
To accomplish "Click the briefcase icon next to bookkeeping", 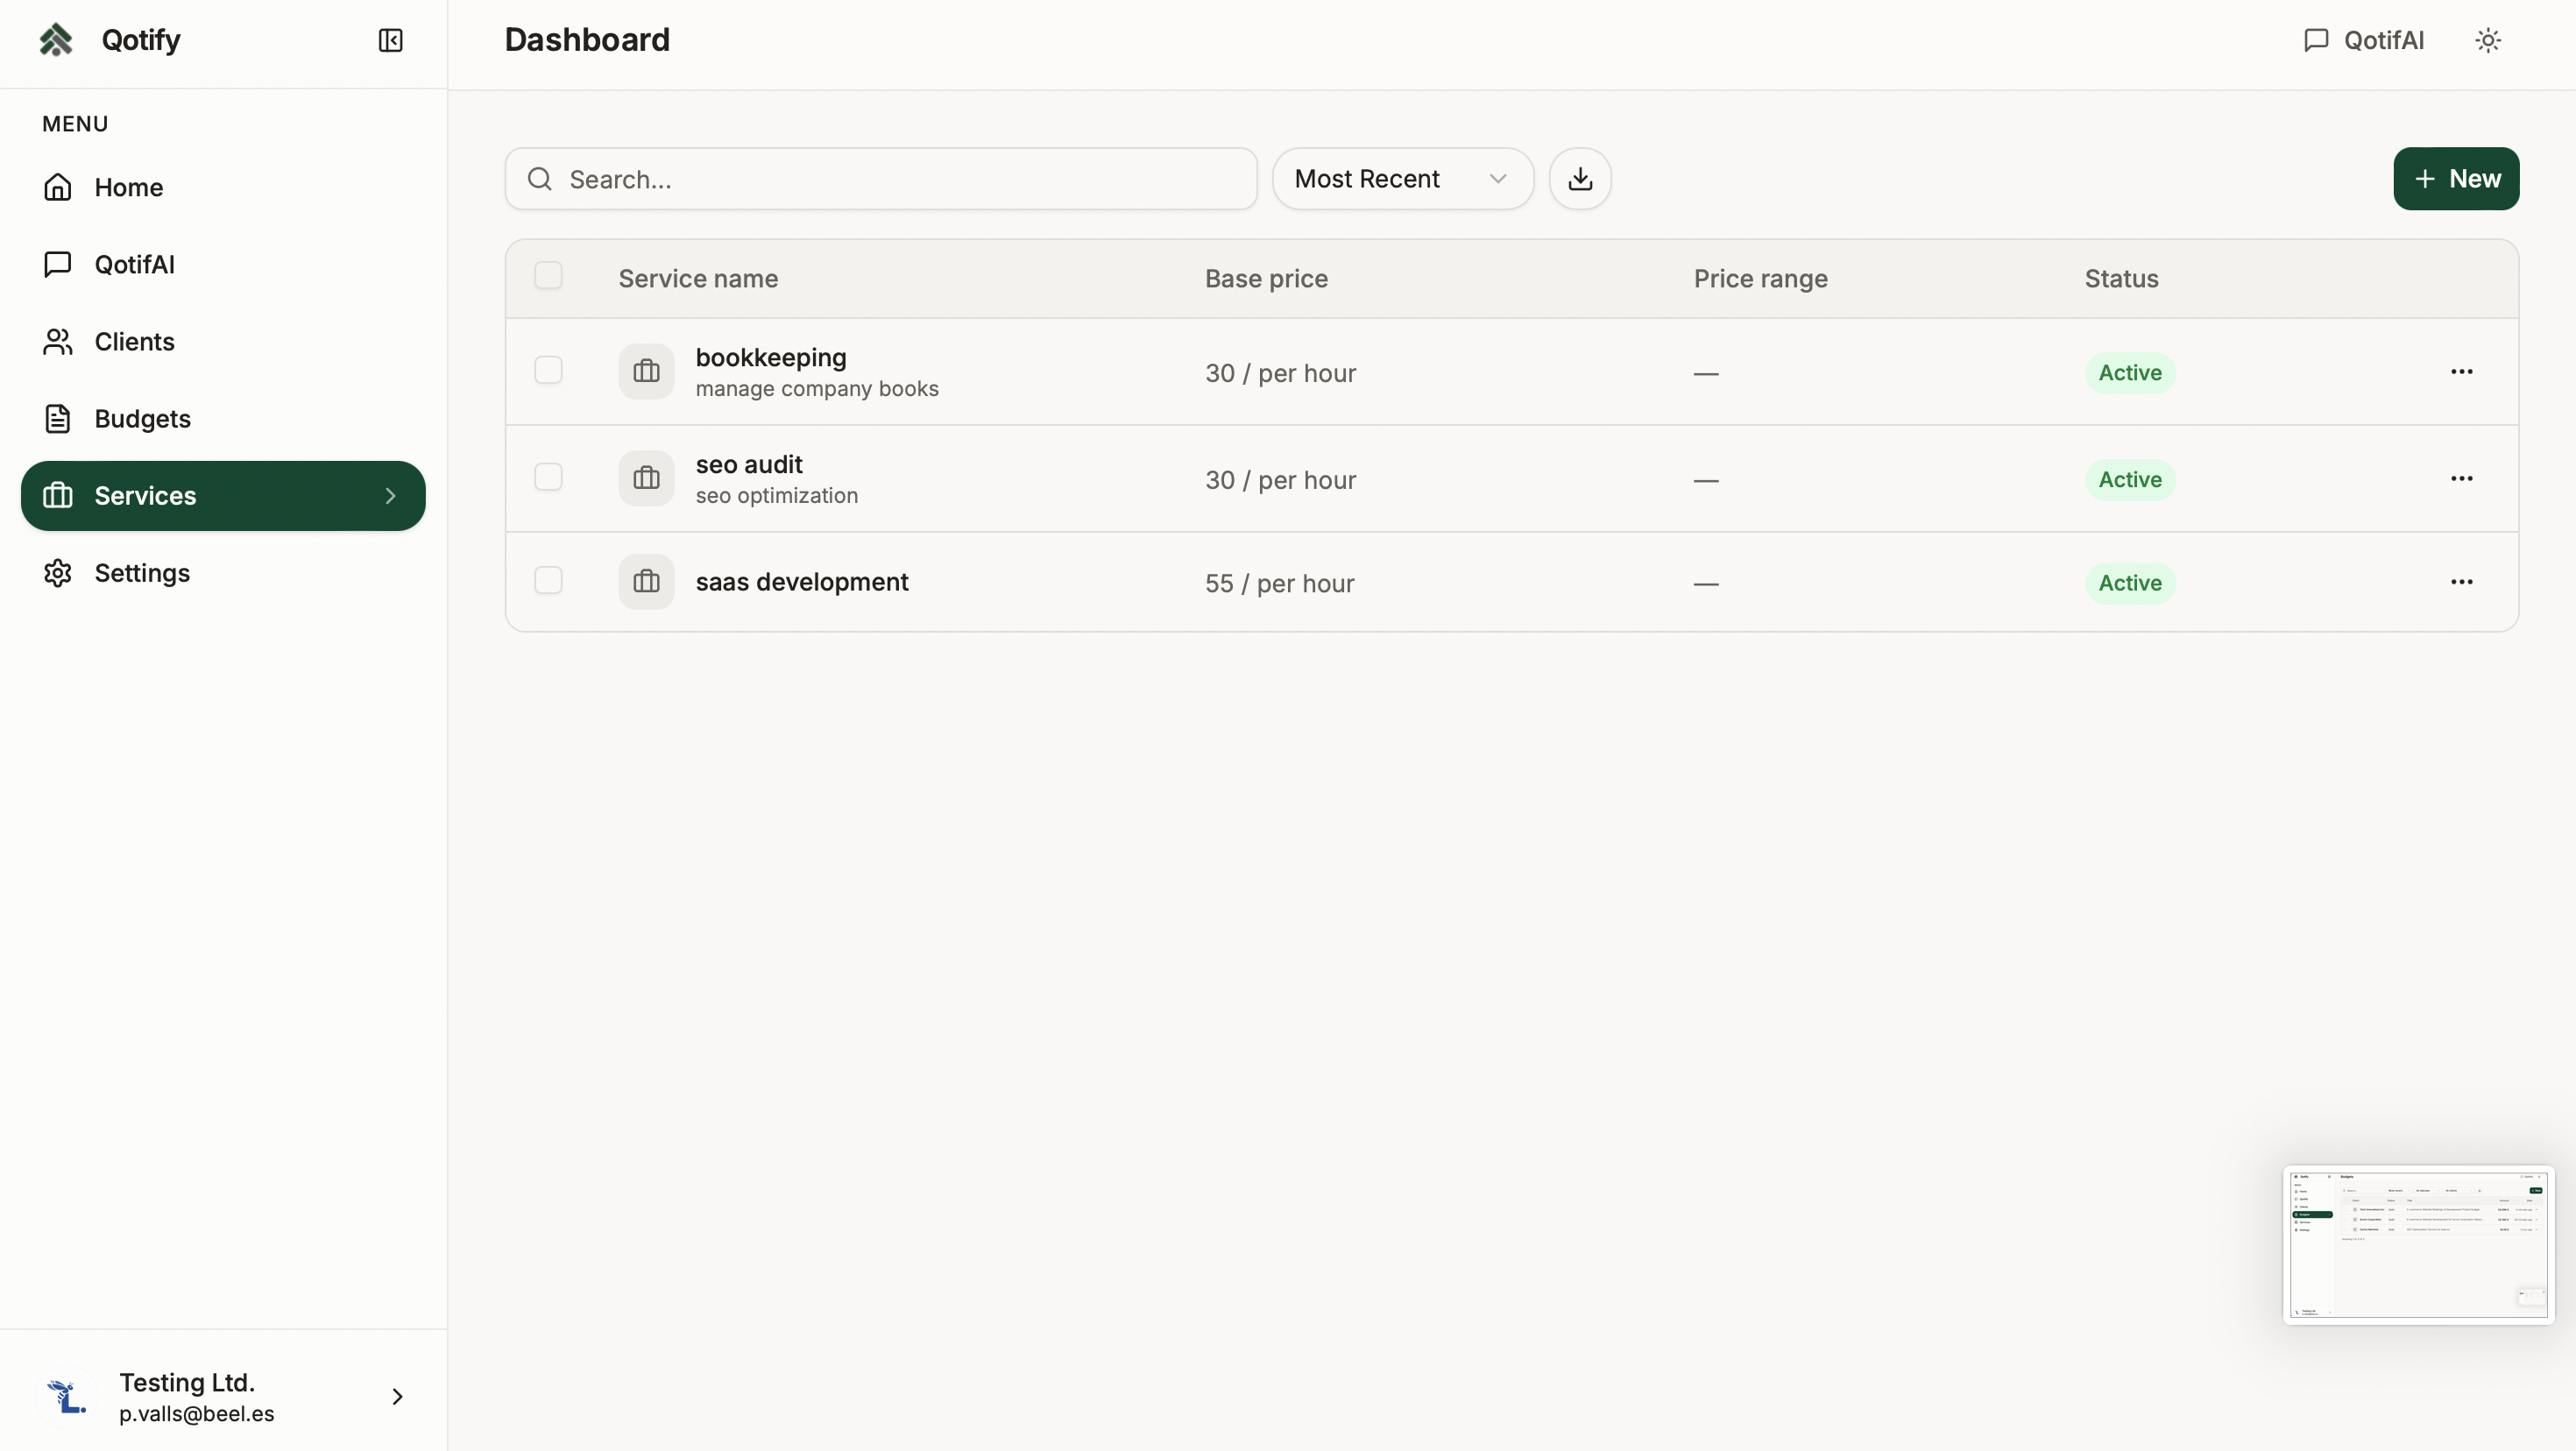I will pyautogui.click(x=645, y=371).
